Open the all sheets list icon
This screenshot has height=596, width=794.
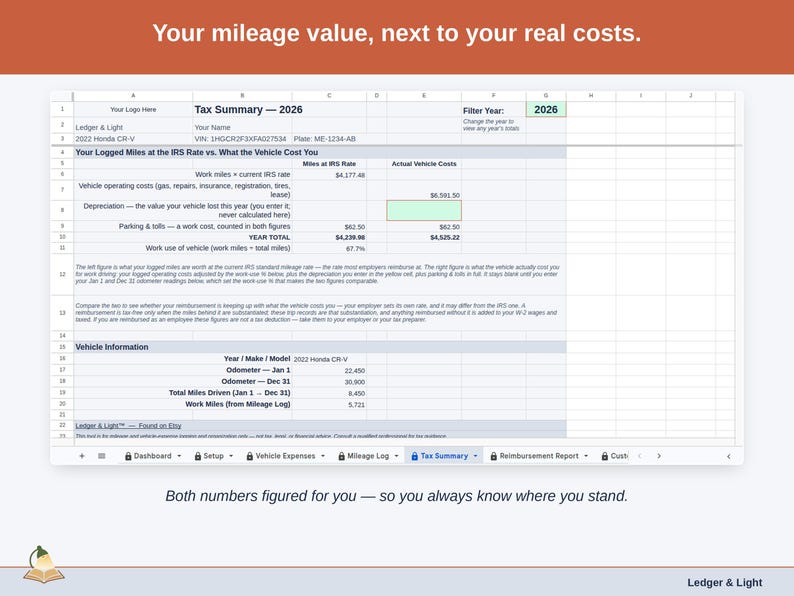click(x=102, y=456)
